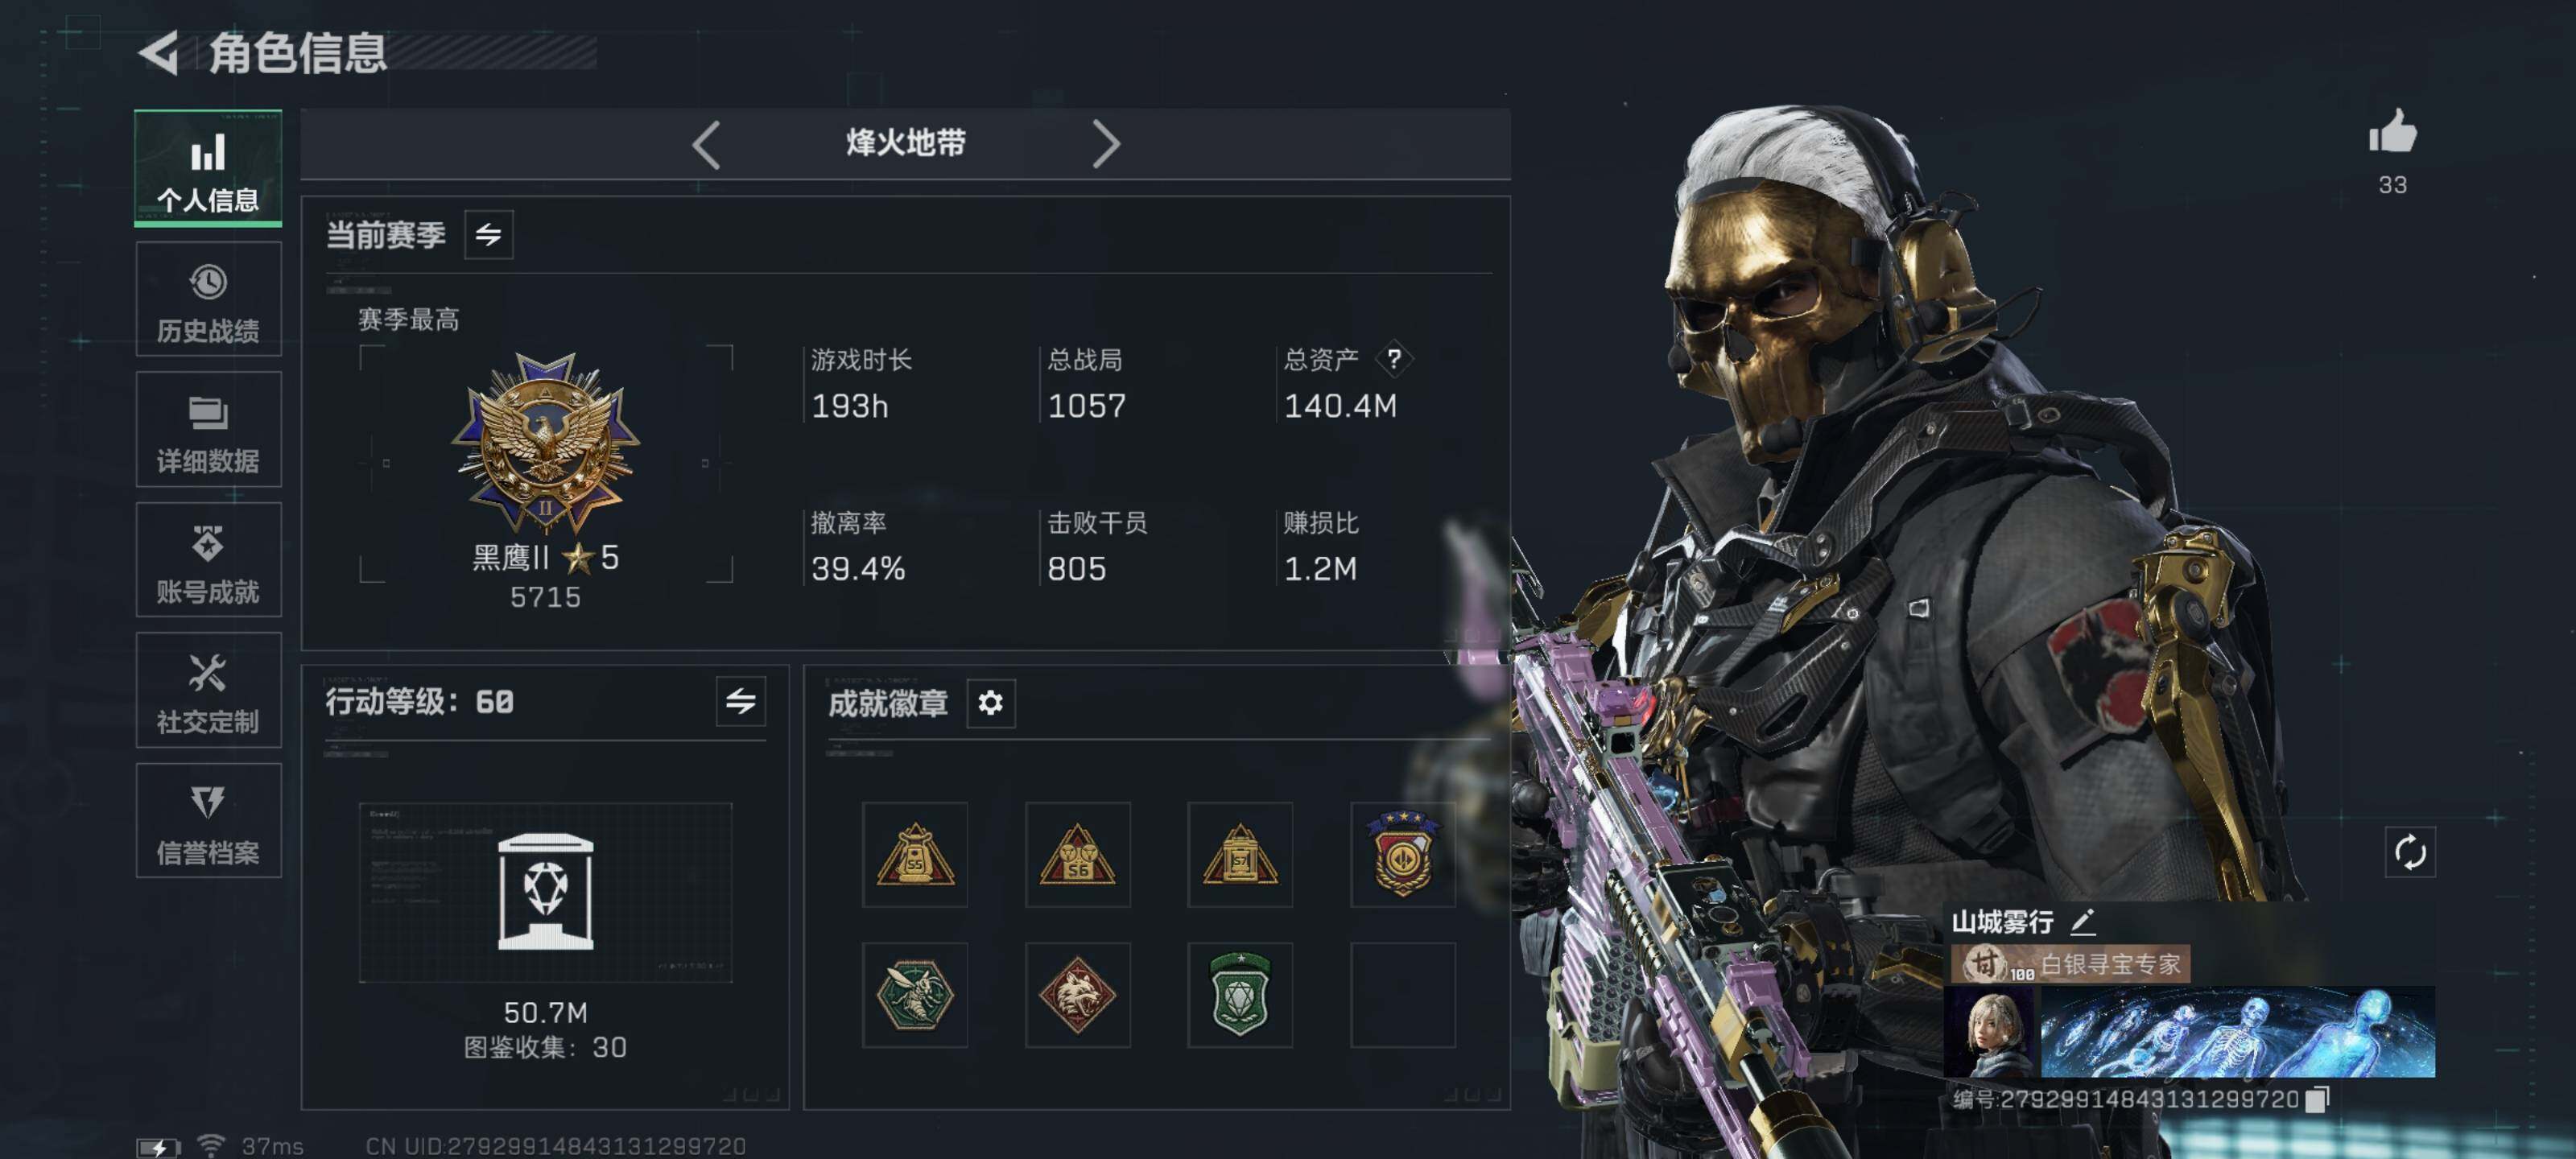Edit the nickname 山城雾行 pencil icon
Image resolution: width=2576 pixels, height=1159 pixels.
(2084, 921)
